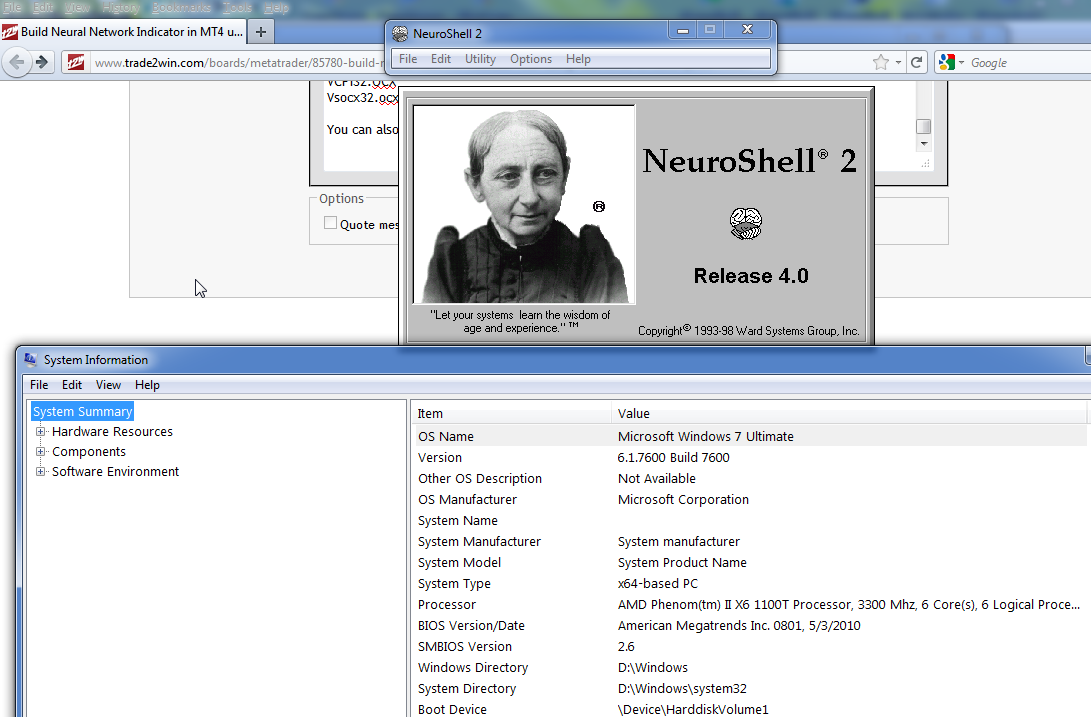Select the SMBIOS Version item
This screenshot has height=717, width=1091.
pyautogui.click(x=465, y=647)
